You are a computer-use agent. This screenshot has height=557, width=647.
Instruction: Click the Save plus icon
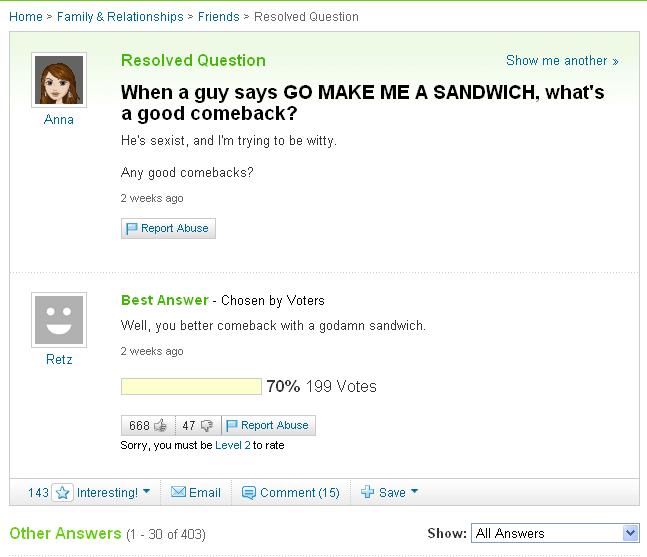[x=367, y=493]
